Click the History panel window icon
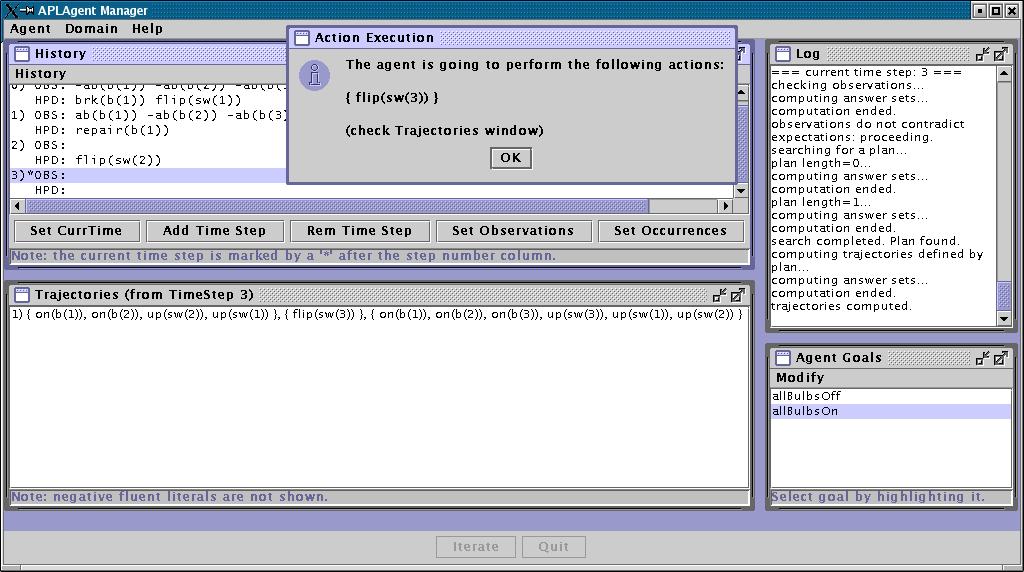The image size is (1024, 572). [21, 54]
